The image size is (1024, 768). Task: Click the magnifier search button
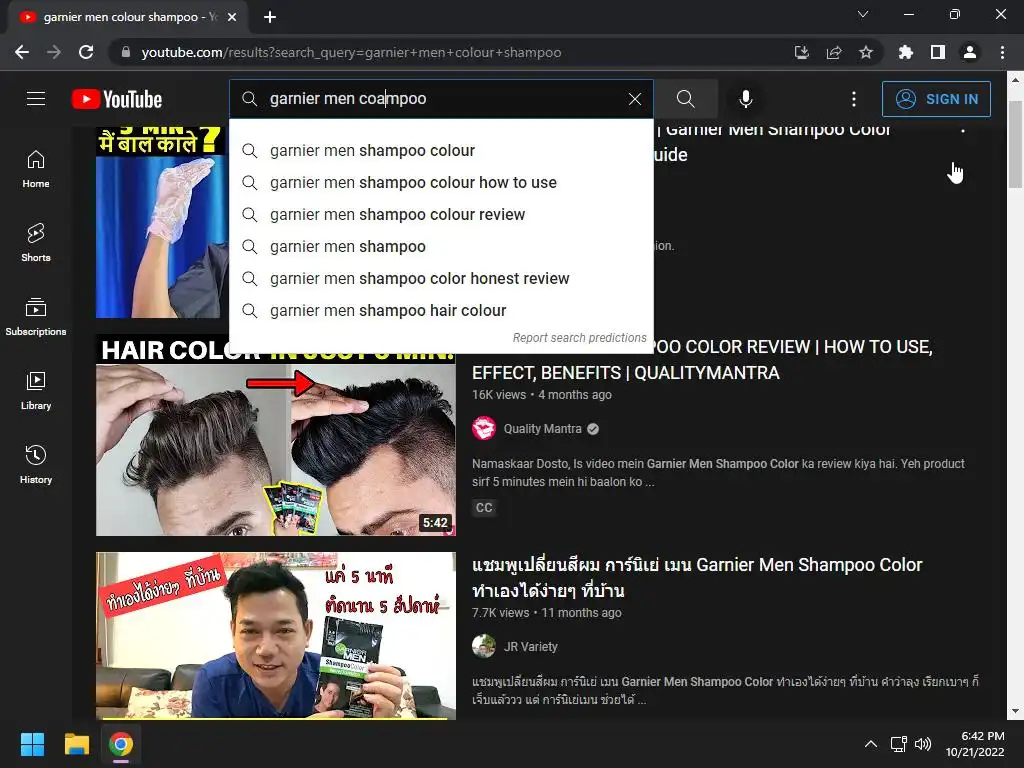click(686, 99)
